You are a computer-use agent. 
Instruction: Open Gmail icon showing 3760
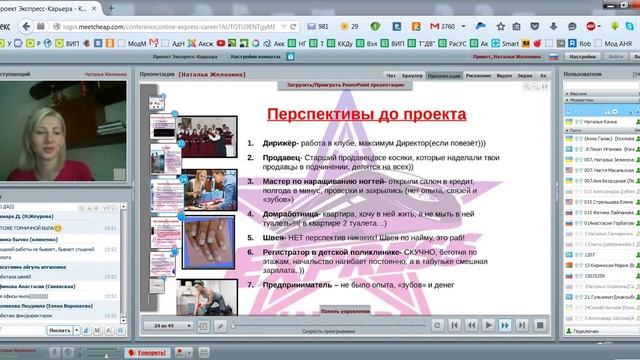(442, 27)
